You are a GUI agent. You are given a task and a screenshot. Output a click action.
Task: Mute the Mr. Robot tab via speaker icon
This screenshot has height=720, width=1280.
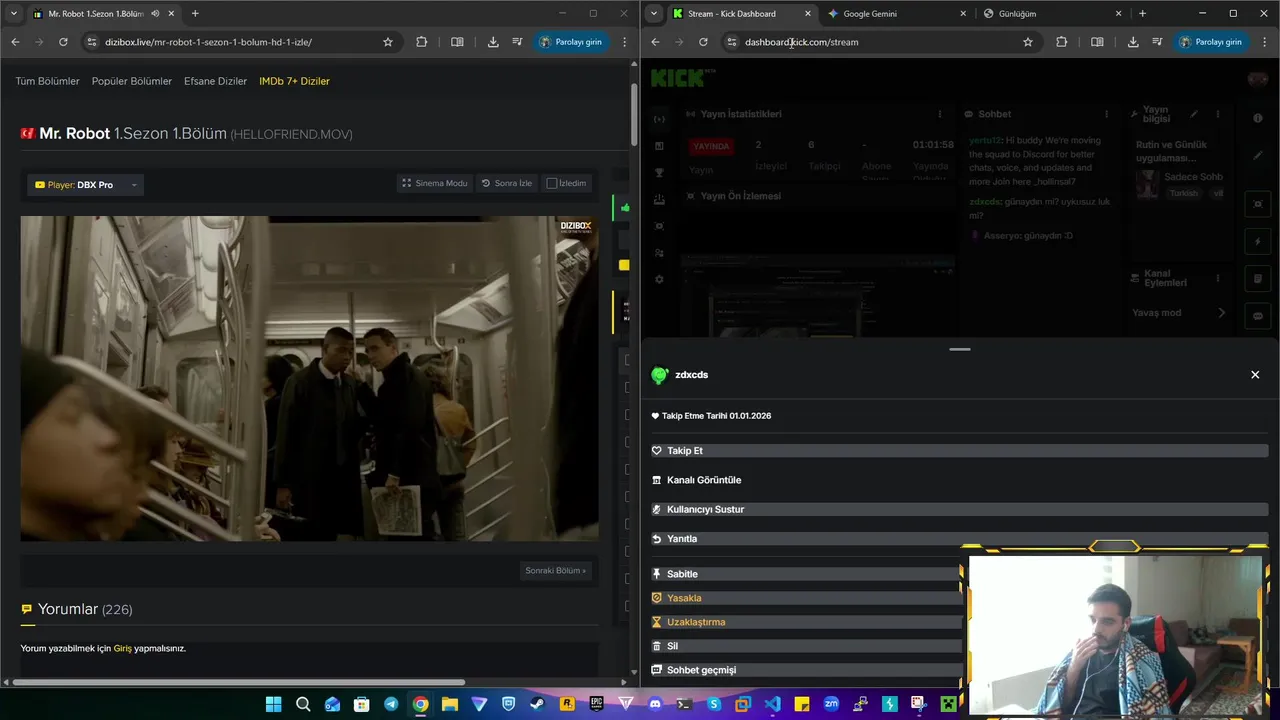pos(155,14)
